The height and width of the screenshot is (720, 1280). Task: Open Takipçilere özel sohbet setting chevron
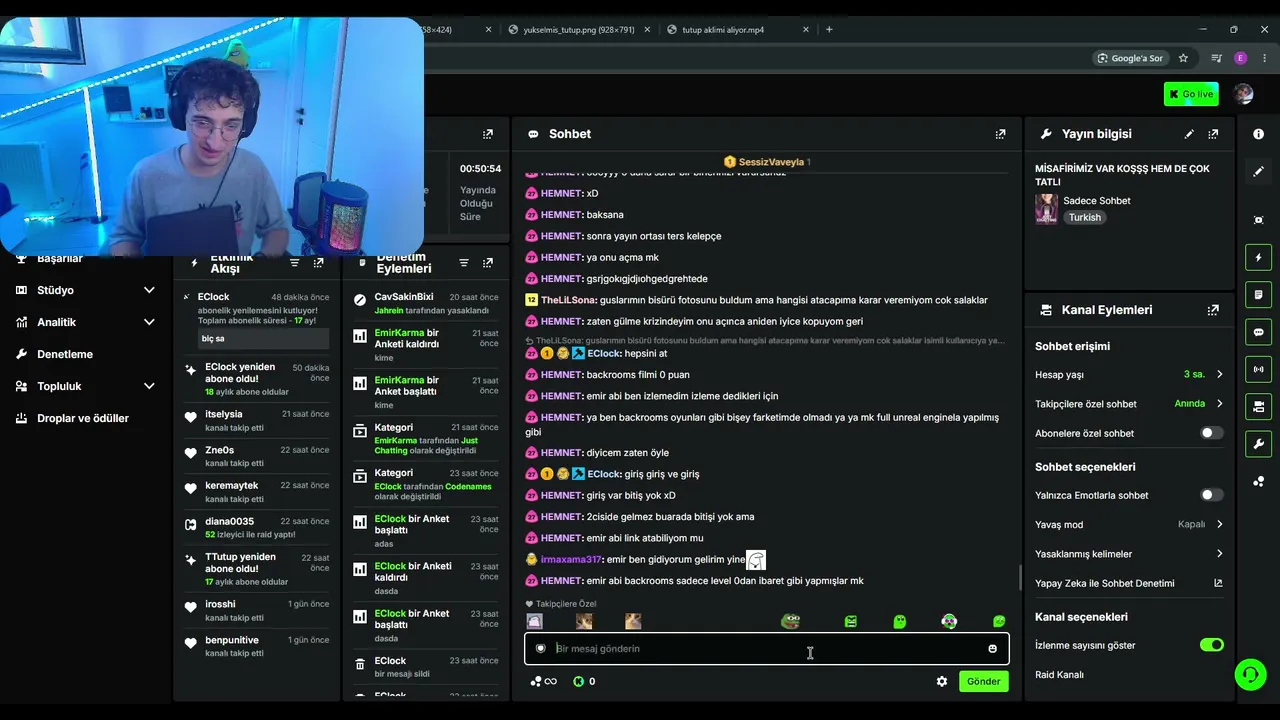coord(1219,404)
